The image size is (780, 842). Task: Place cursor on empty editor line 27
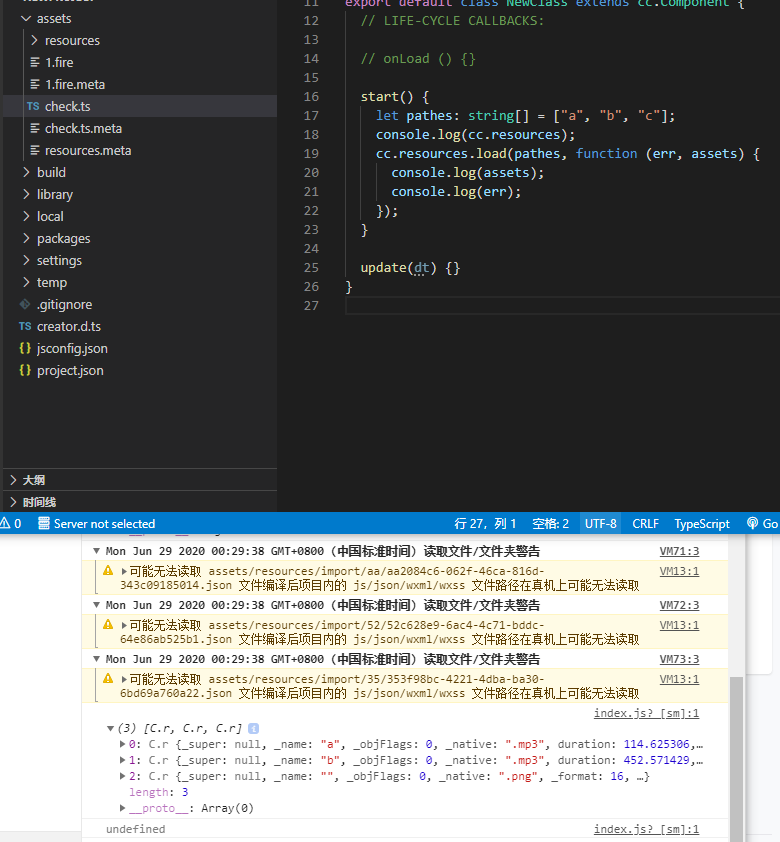coord(563,306)
